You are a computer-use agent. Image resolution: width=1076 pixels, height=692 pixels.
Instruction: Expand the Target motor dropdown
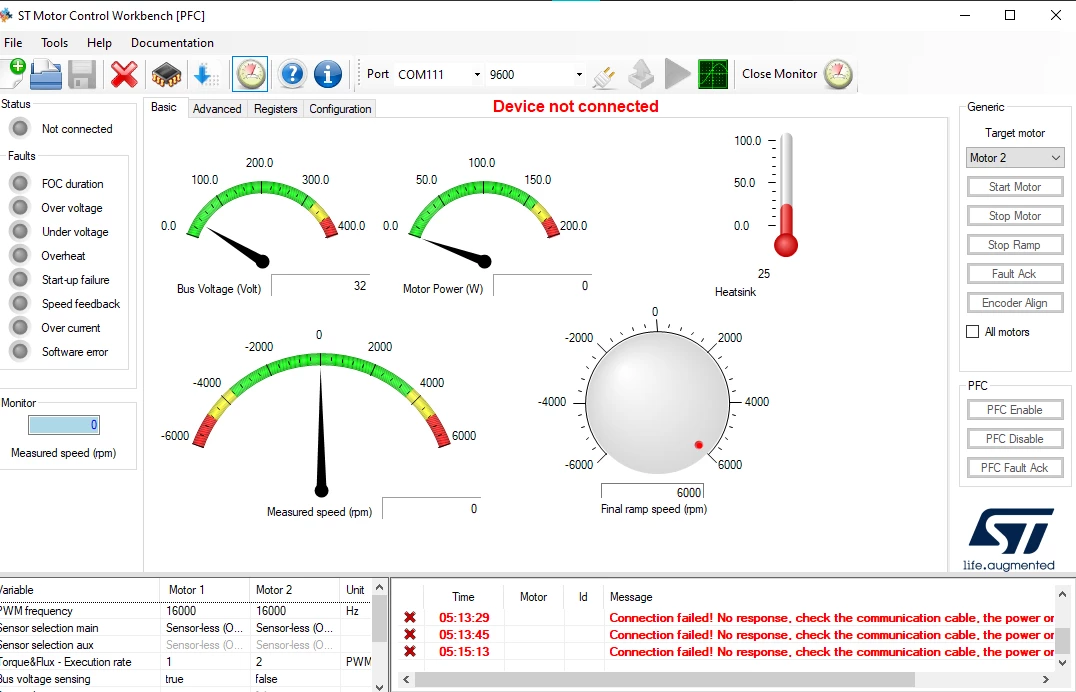1015,158
